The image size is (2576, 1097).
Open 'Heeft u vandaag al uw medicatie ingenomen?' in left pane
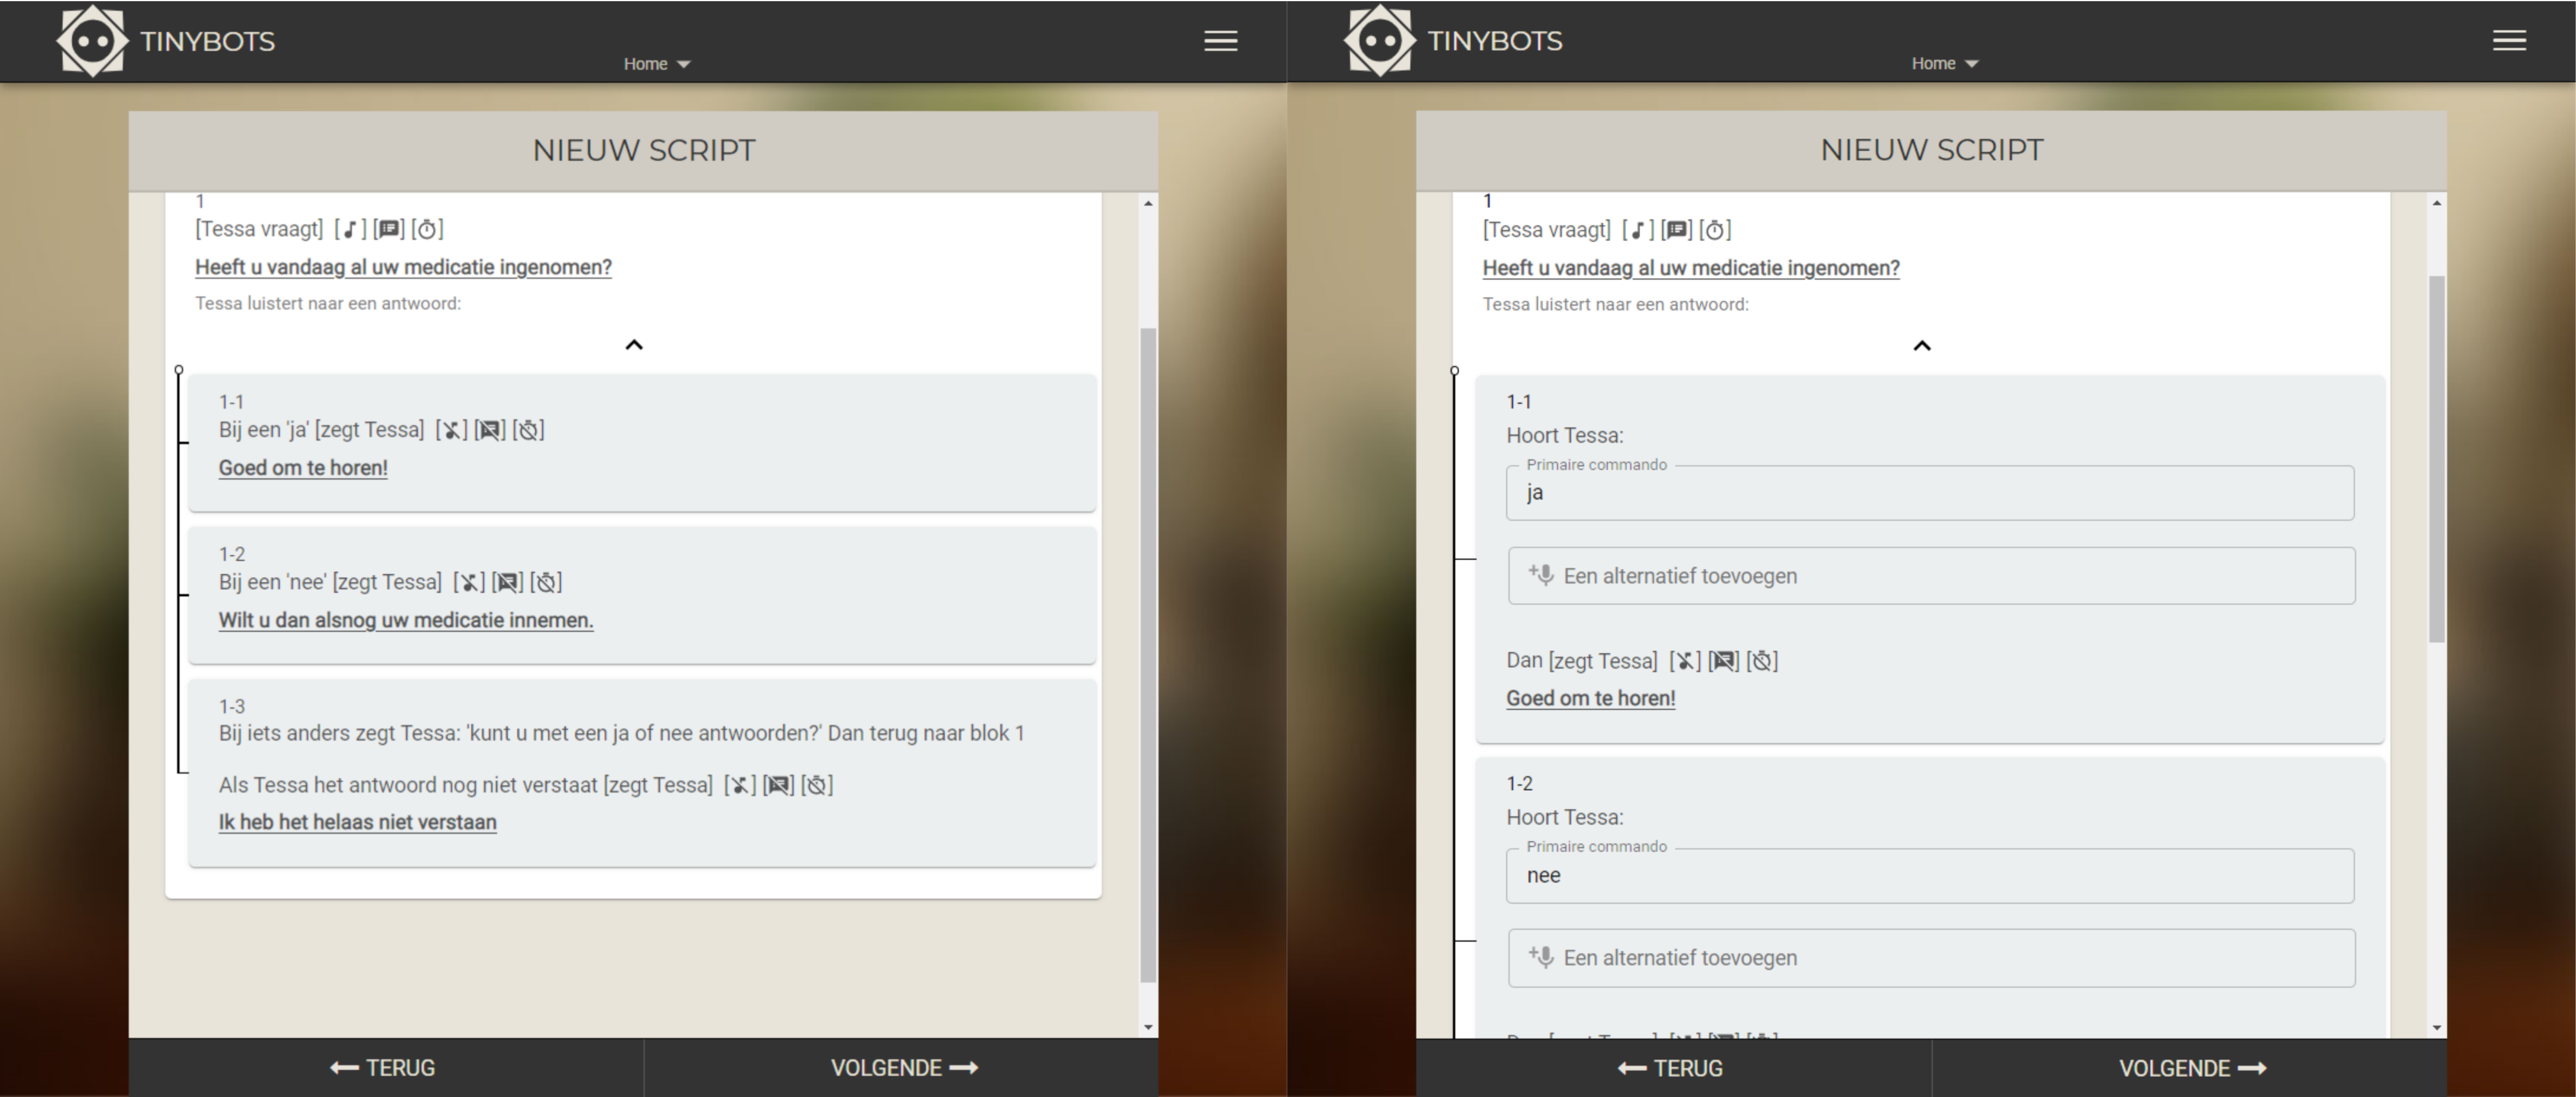click(403, 267)
